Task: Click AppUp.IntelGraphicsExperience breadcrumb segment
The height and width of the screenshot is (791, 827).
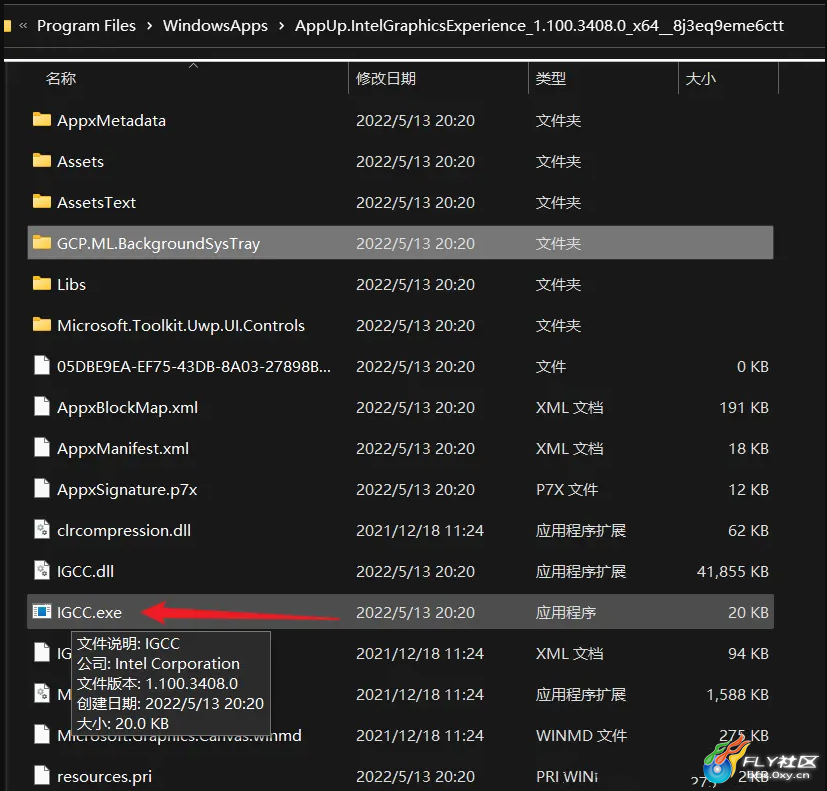Action: 539,25
